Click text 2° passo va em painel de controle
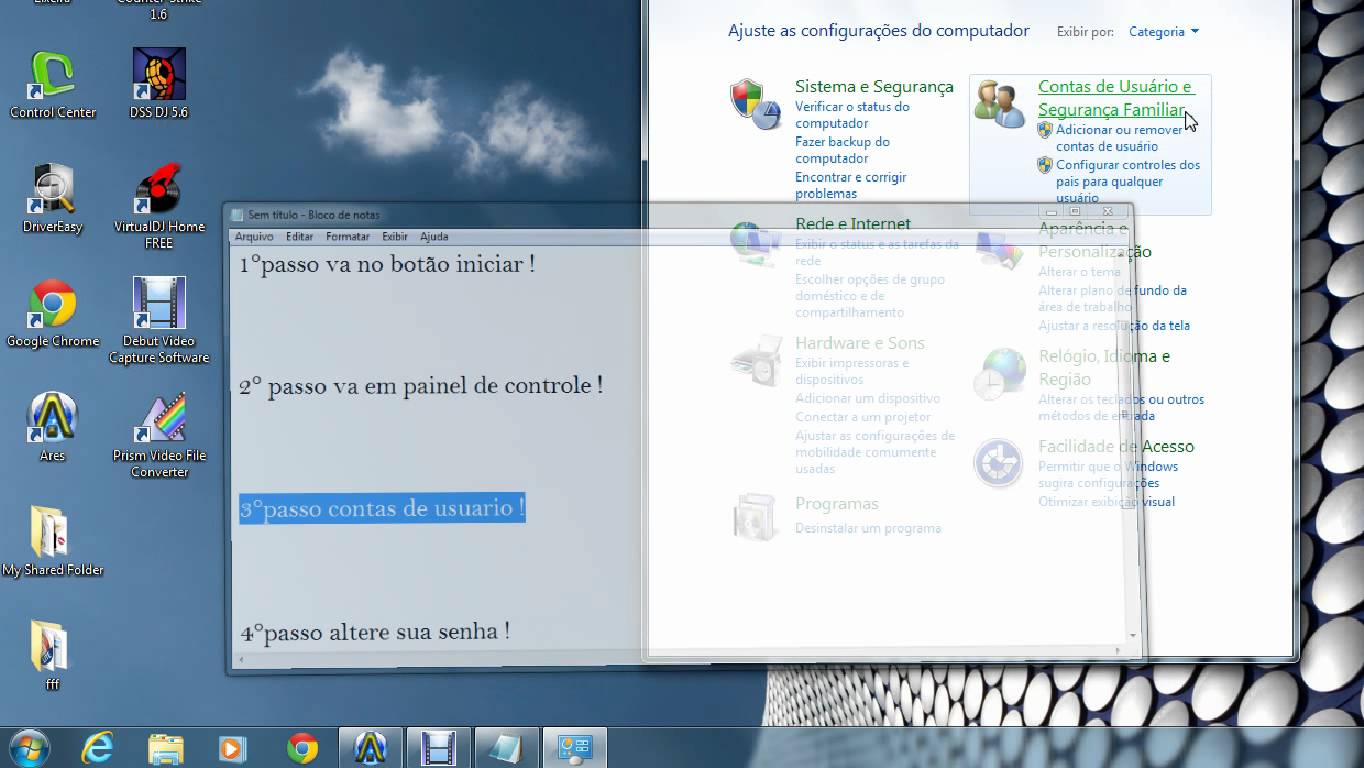The width and height of the screenshot is (1364, 768). (421, 386)
